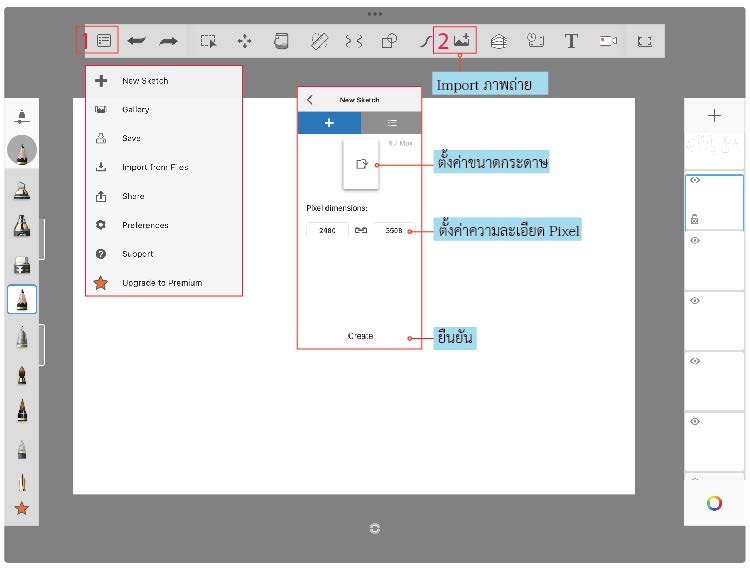This screenshot has width=750, height=570.
Task: Select the Import image tool
Action: point(462,40)
